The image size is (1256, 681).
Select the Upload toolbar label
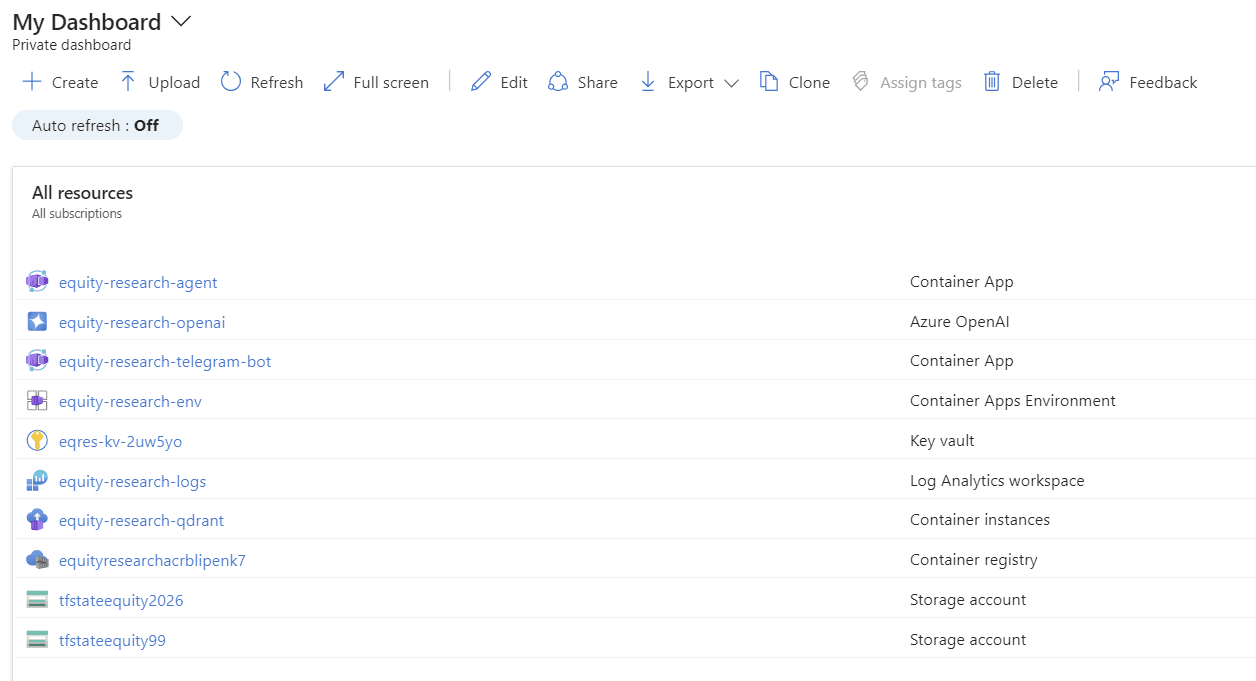pyautogui.click(x=174, y=83)
